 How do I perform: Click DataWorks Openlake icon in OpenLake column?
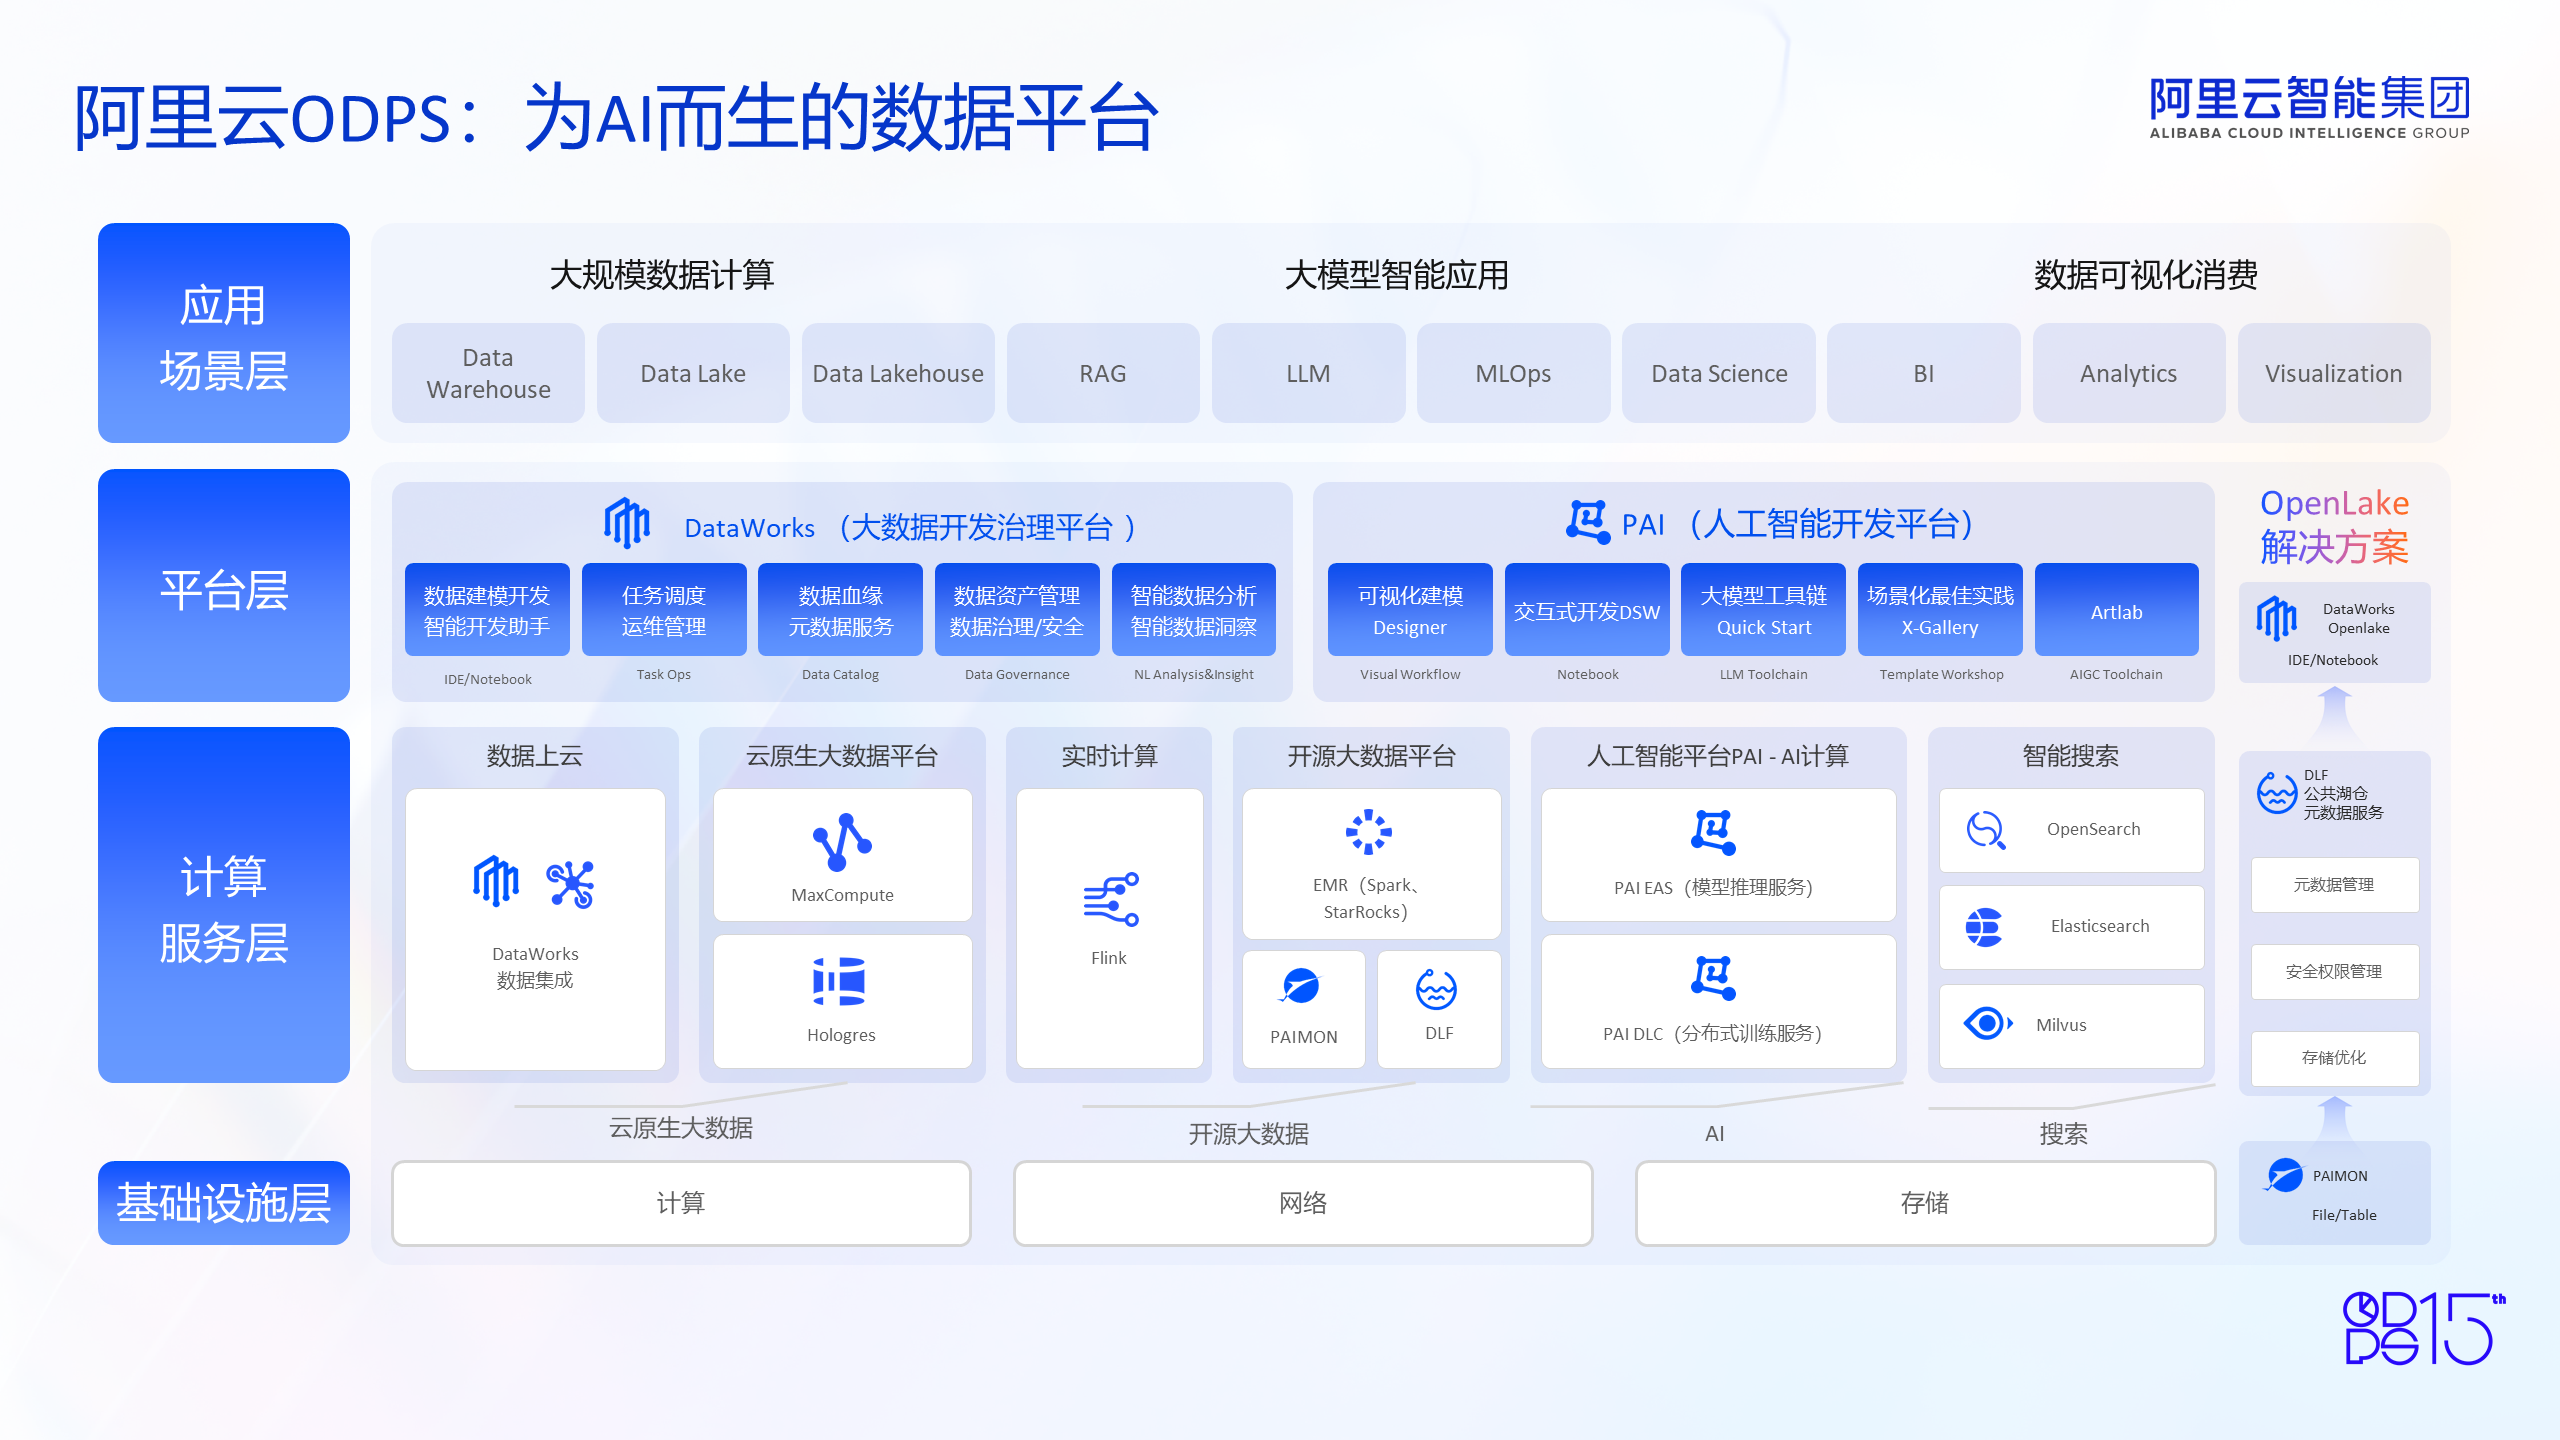pos(2277,617)
